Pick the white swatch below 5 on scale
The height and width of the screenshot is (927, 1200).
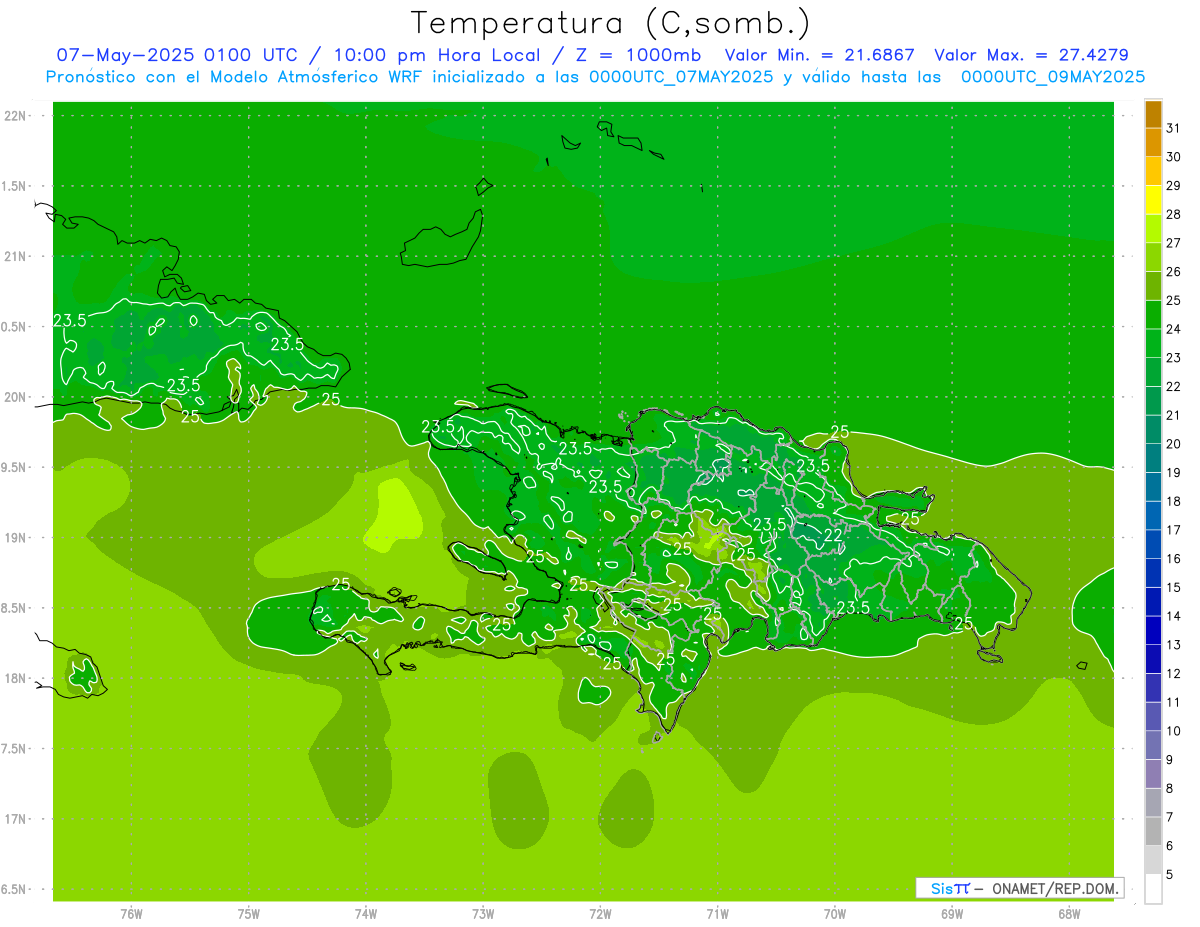click(1153, 889)
